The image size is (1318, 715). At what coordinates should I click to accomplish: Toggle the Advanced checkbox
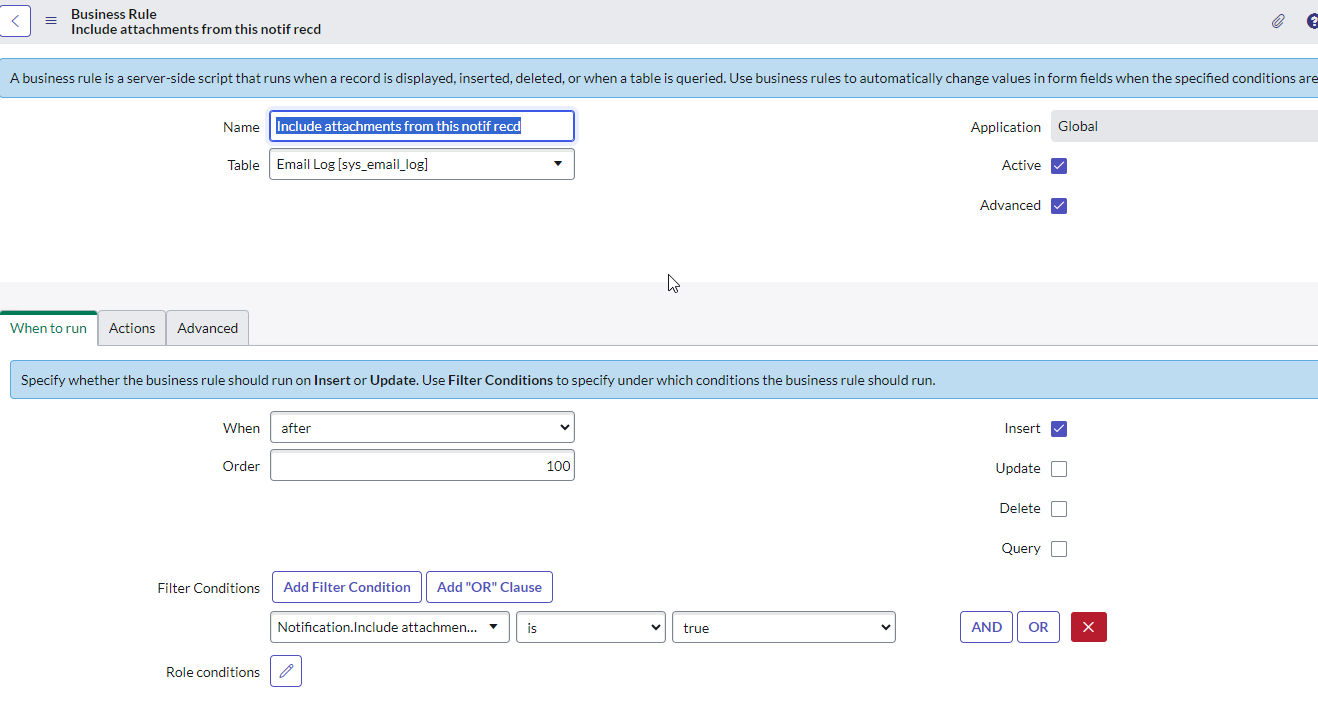[1059, 206]
